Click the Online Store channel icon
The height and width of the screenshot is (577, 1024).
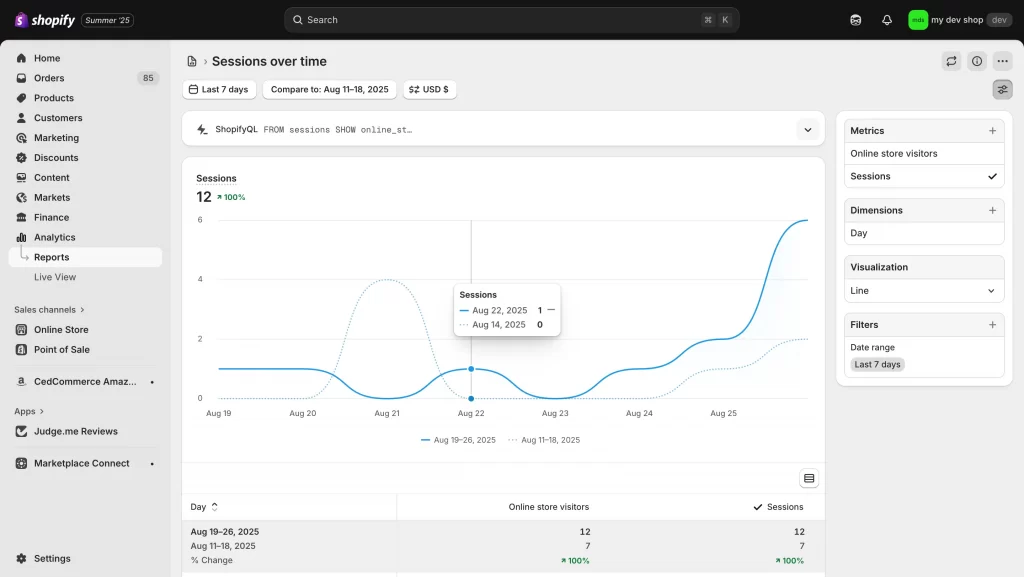tap(22, 330)
